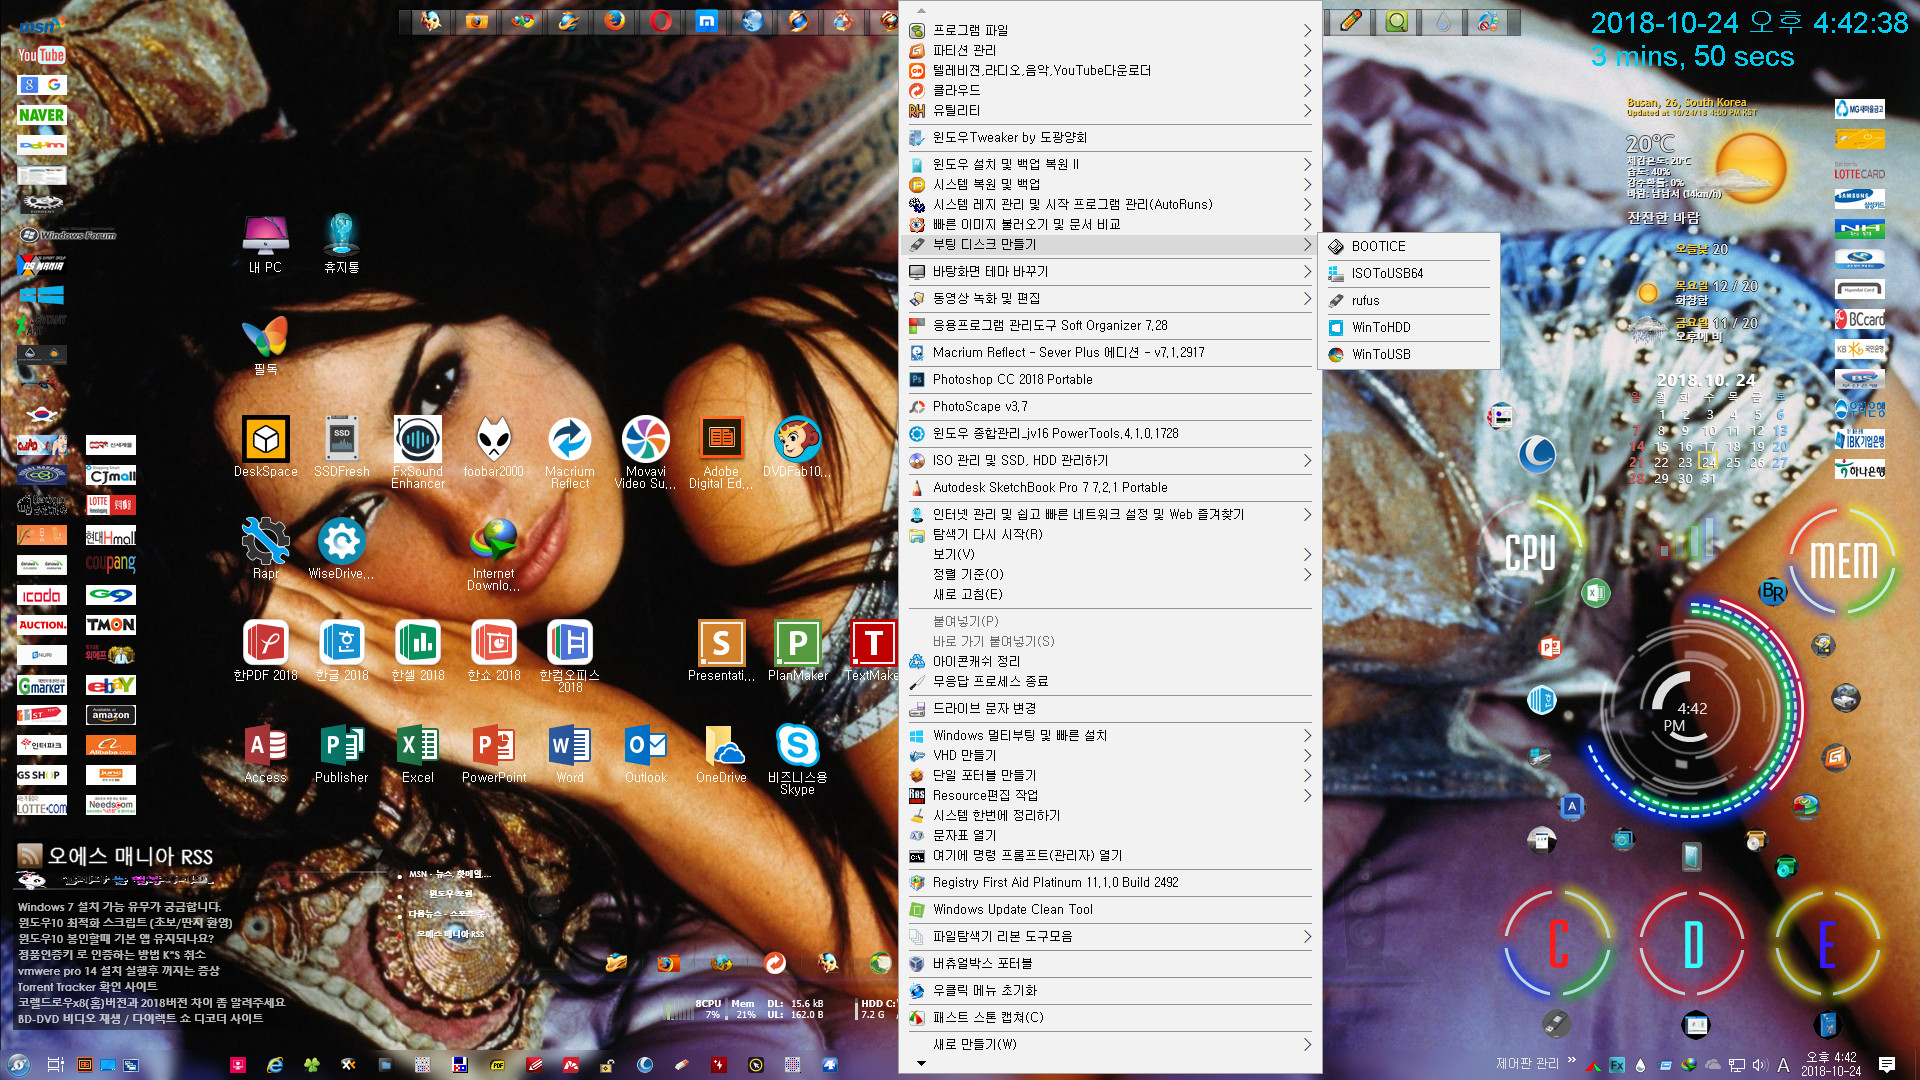Select WinToHDD menu entry
This screenshot has height=1080, width=1920.
[1408, 327]
